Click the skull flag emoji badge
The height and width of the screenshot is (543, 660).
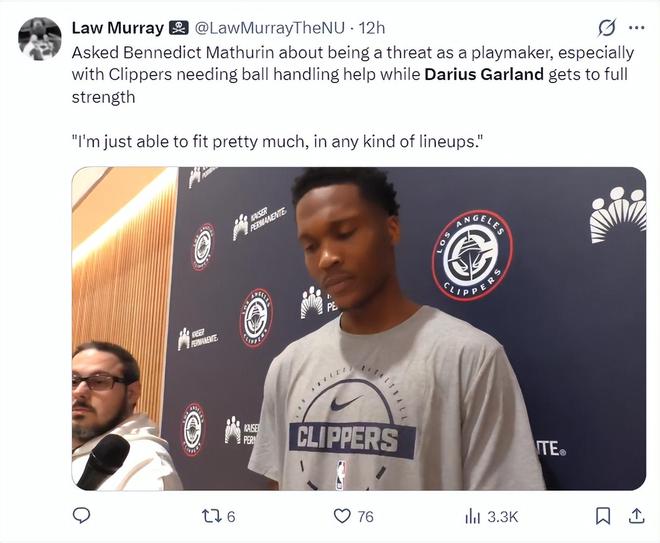point(178,28)
